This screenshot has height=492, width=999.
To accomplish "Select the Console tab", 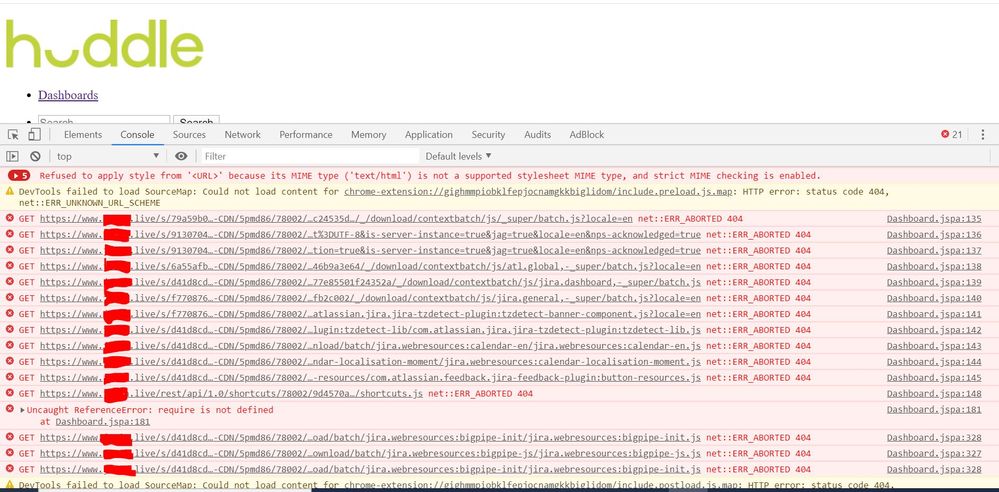I will click(138, 134).
